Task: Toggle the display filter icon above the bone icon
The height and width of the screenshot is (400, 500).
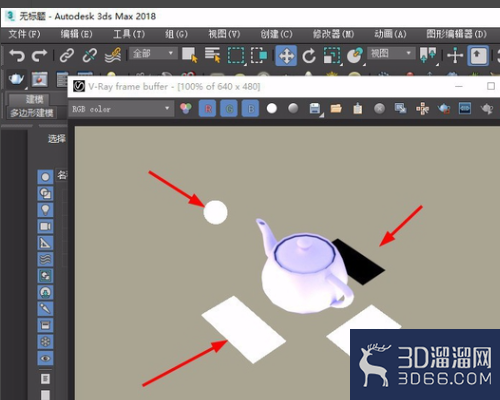Action: pyautogui.click(x=45, y=292)
